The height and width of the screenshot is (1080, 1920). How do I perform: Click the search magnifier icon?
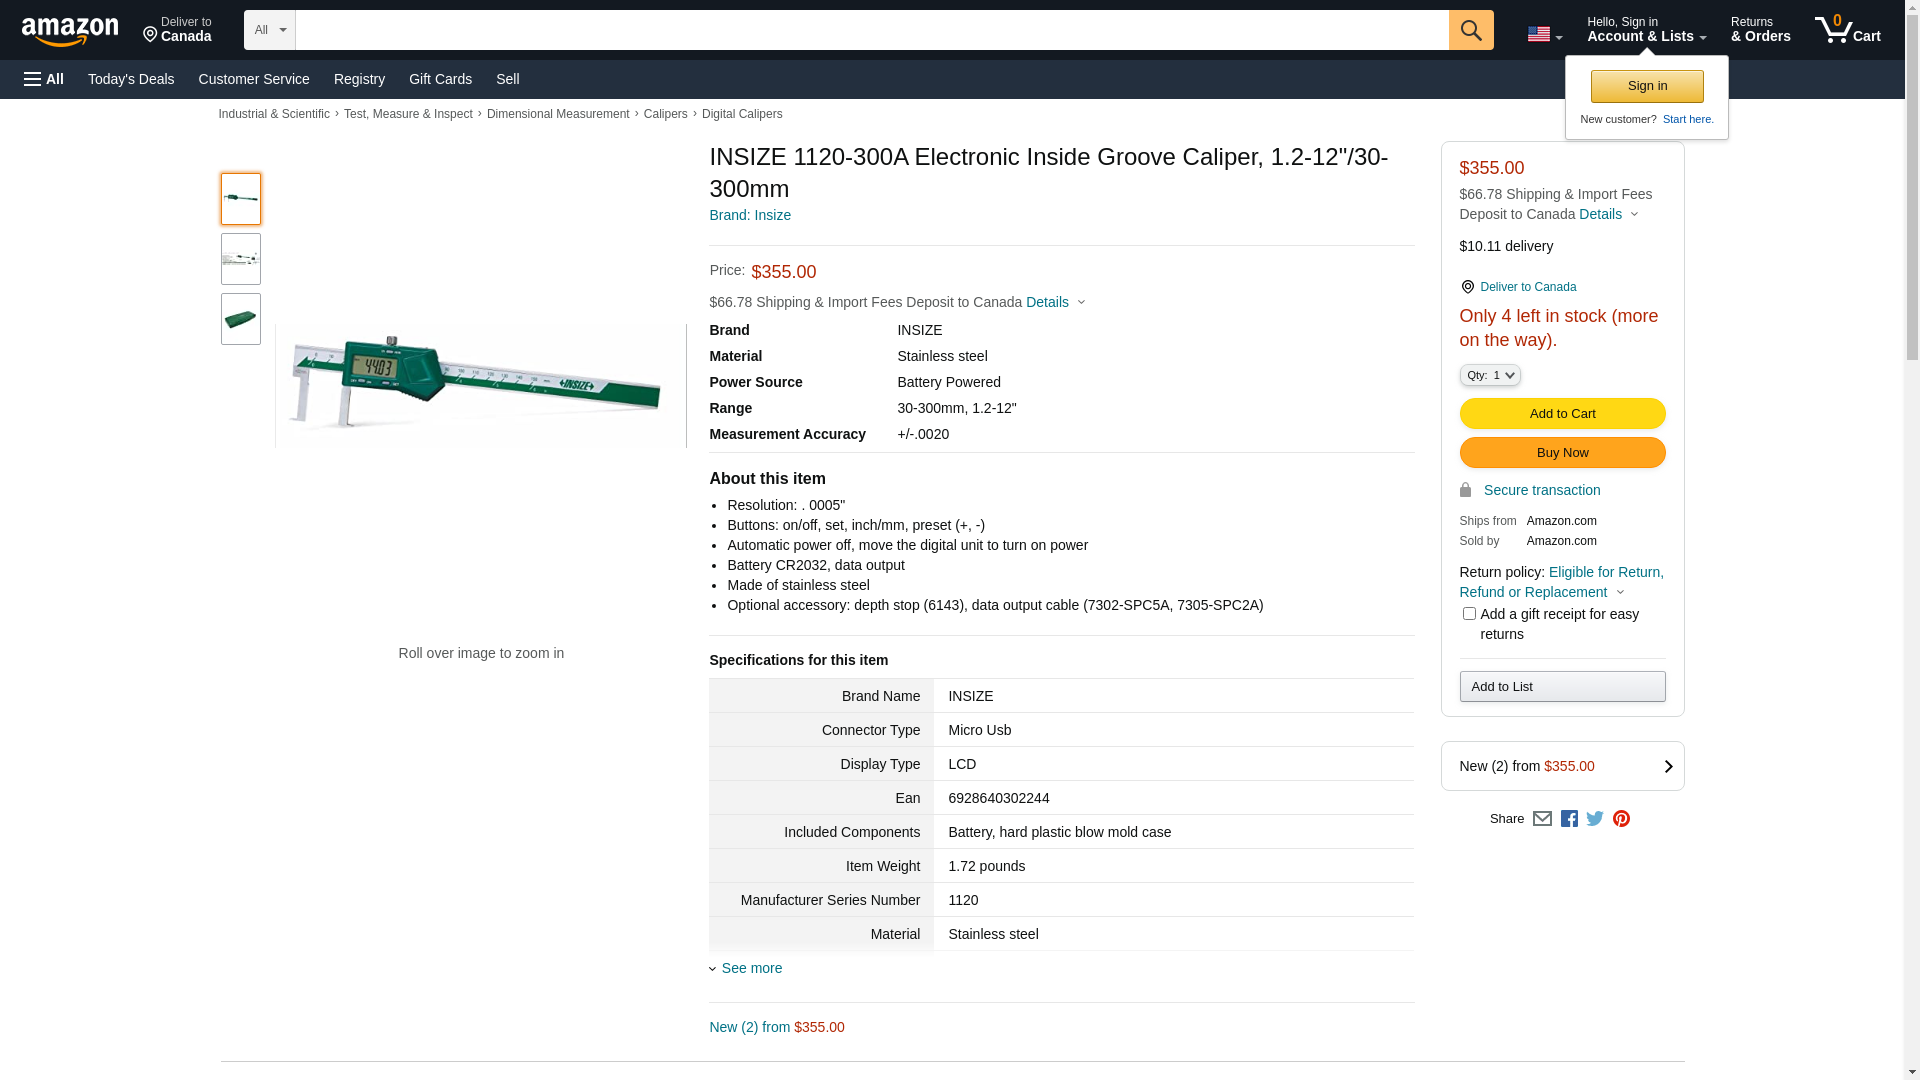[x=1470, y=30]
